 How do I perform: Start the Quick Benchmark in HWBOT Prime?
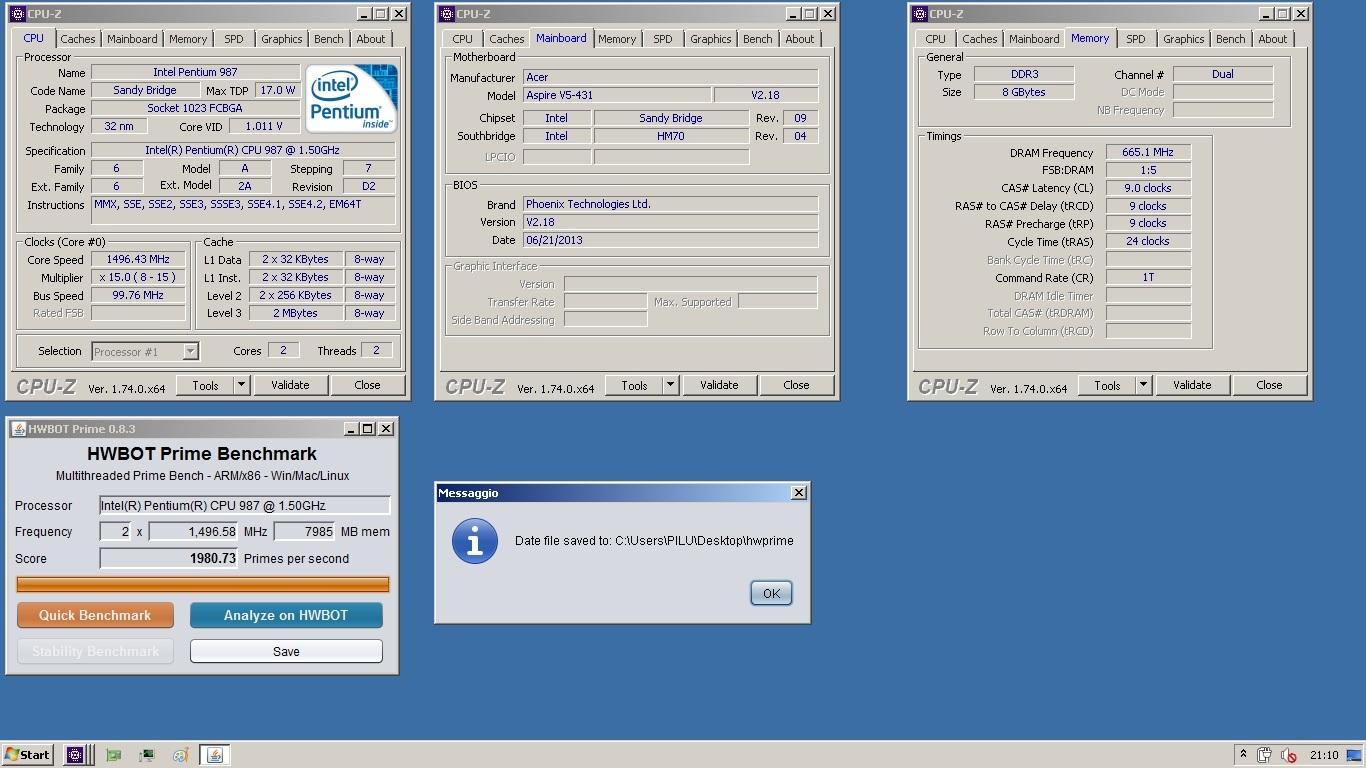(x=95, y=615)
